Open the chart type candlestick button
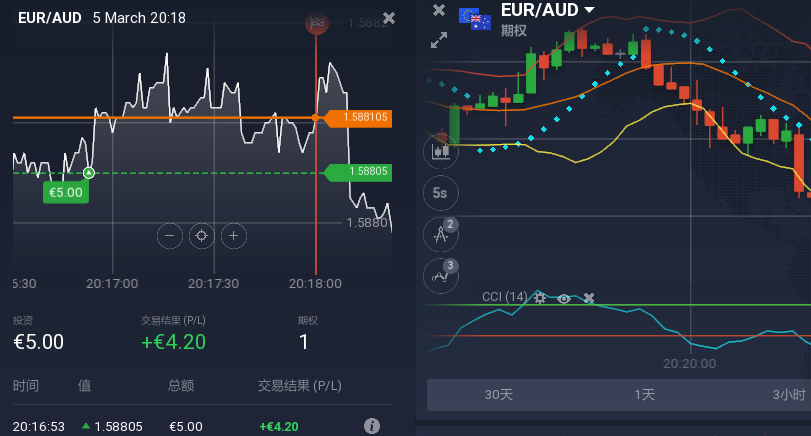 (x=441, y=152)
